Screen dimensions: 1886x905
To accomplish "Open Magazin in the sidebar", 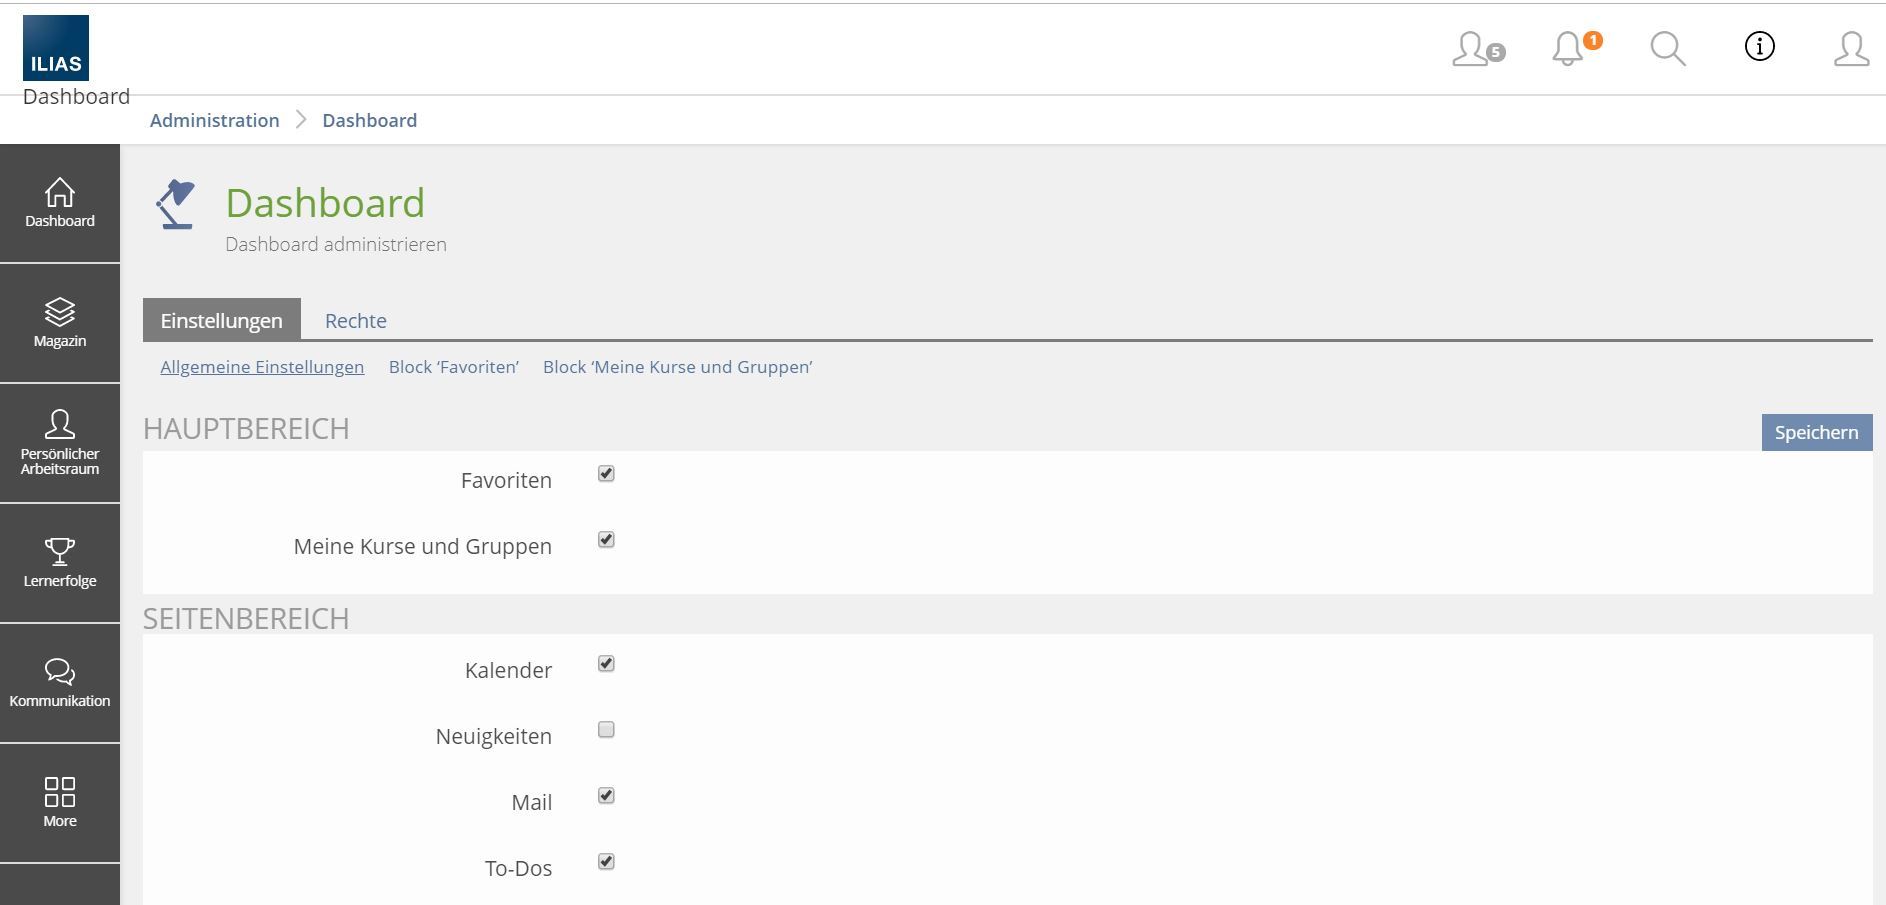I will [x=60, y=323].
